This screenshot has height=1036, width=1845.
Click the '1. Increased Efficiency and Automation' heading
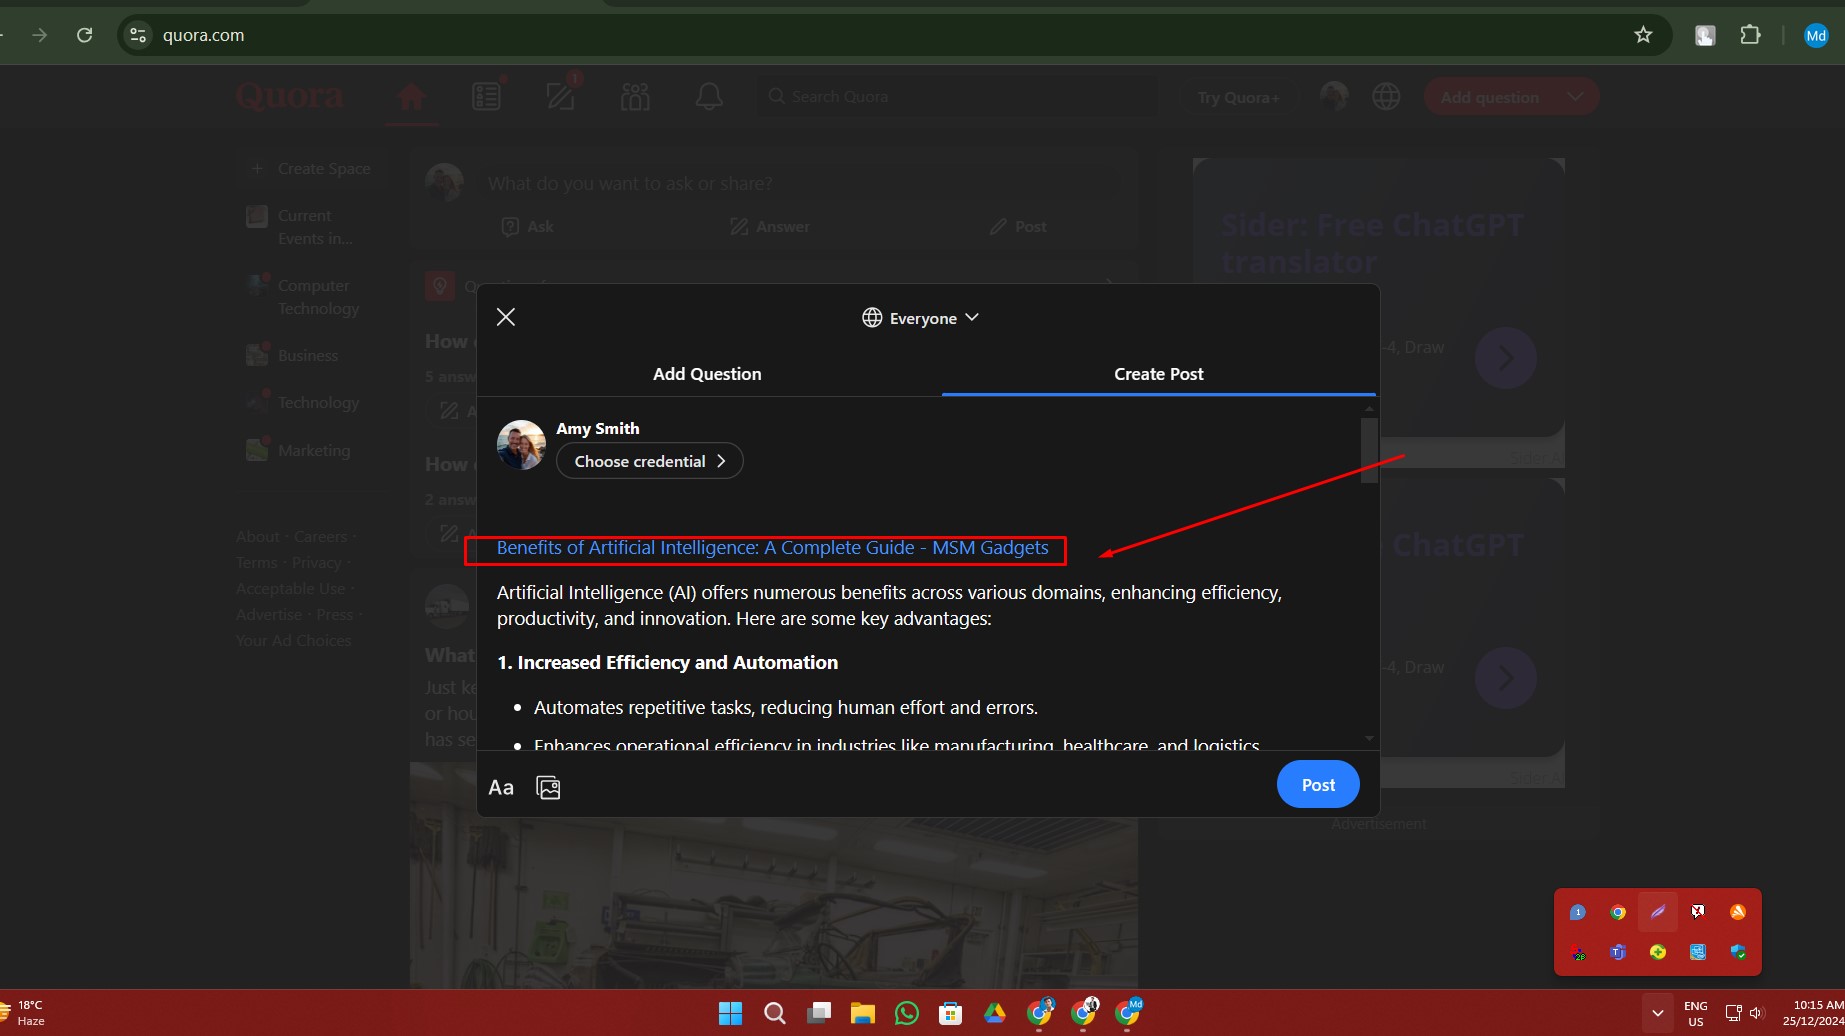667,663
